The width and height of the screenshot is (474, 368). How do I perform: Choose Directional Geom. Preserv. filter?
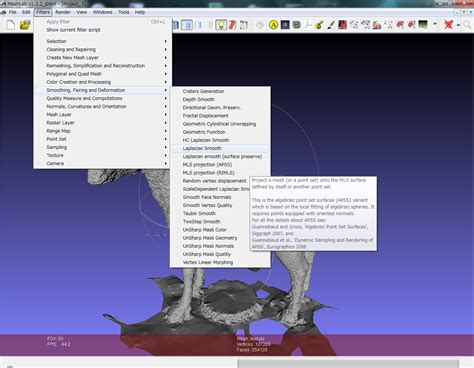pyautogui.click(x=220, y=107)
